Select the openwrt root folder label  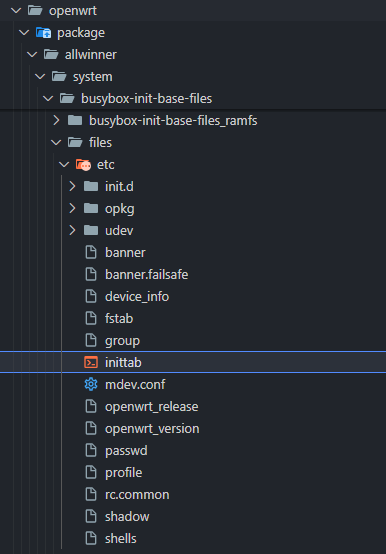coord(73,11)
